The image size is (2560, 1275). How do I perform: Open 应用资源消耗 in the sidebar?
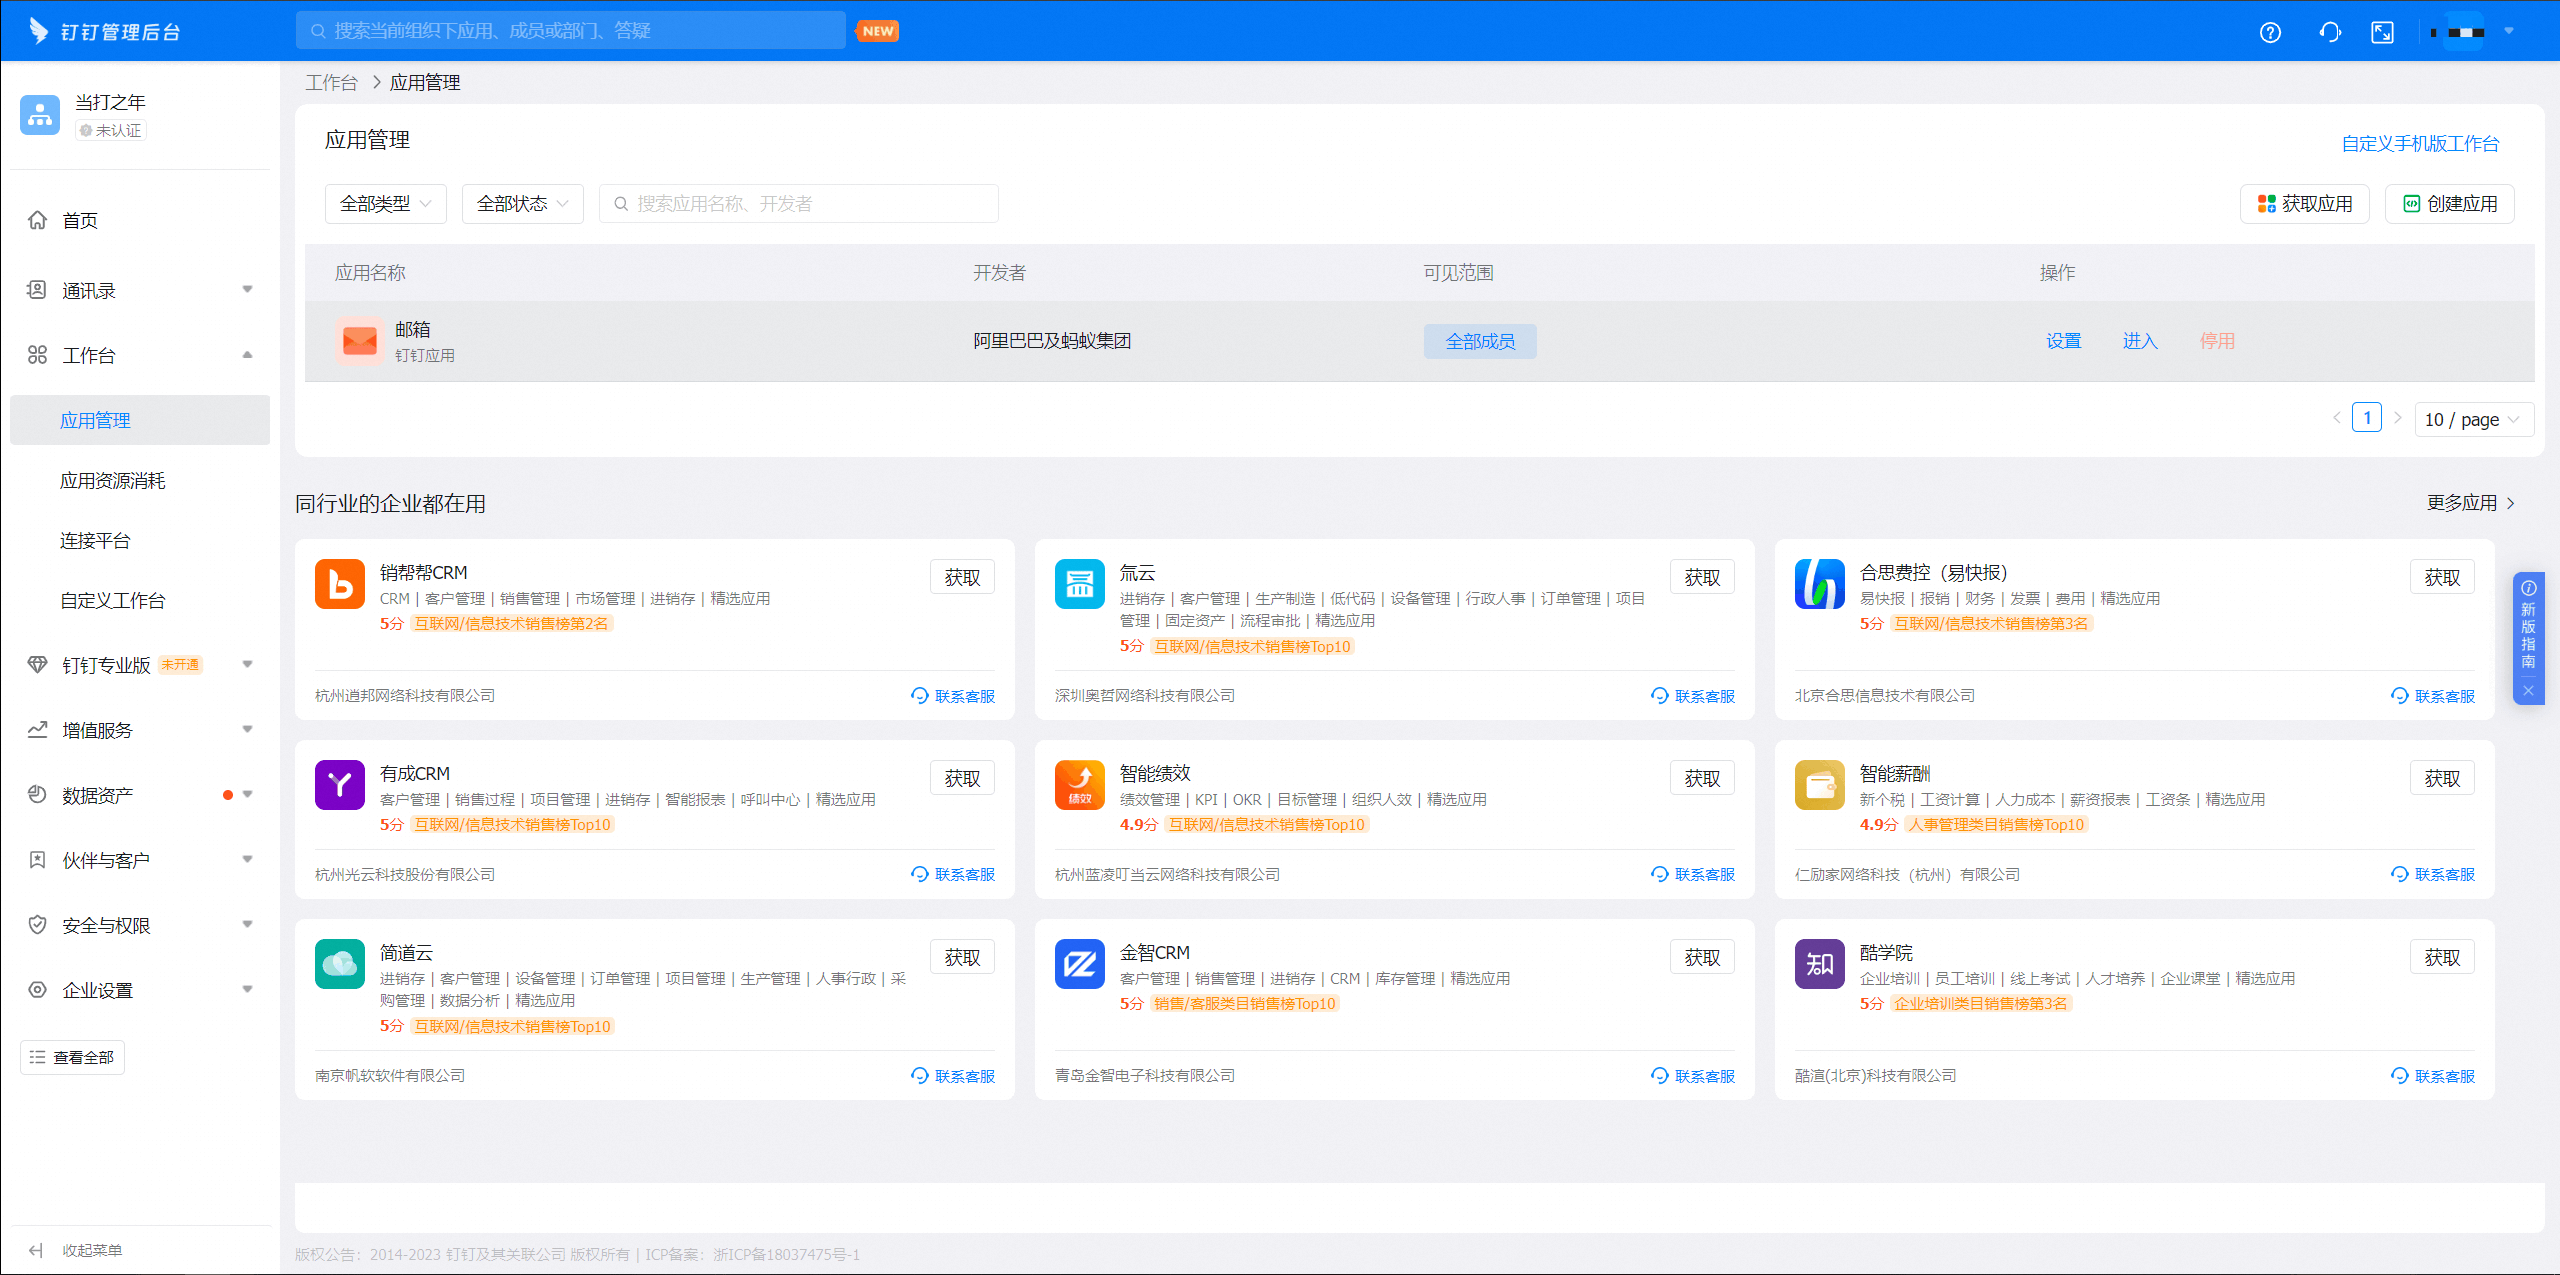pyautogui.click(x=112, y=481)
